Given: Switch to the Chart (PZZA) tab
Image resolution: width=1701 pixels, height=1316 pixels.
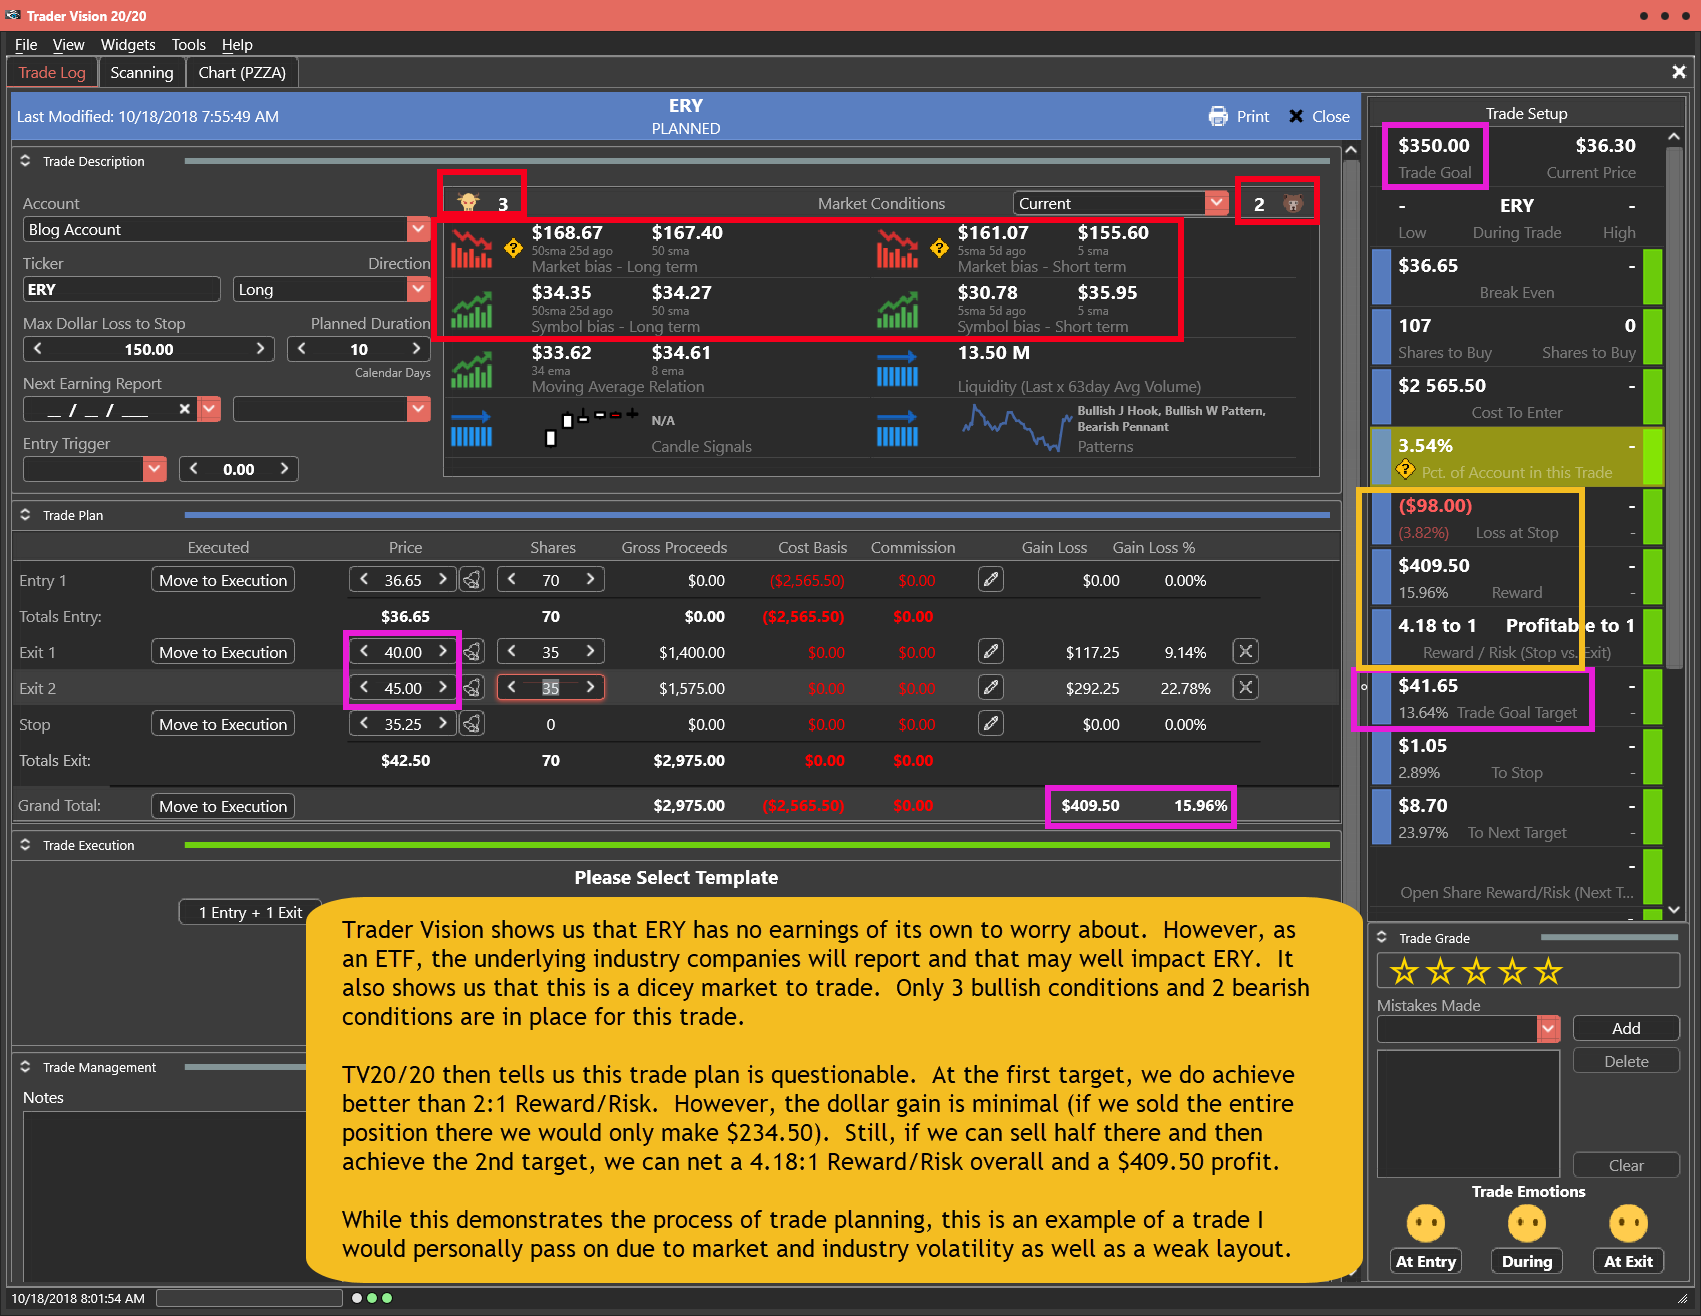Looking at the screenshot, I should (242, 73).
